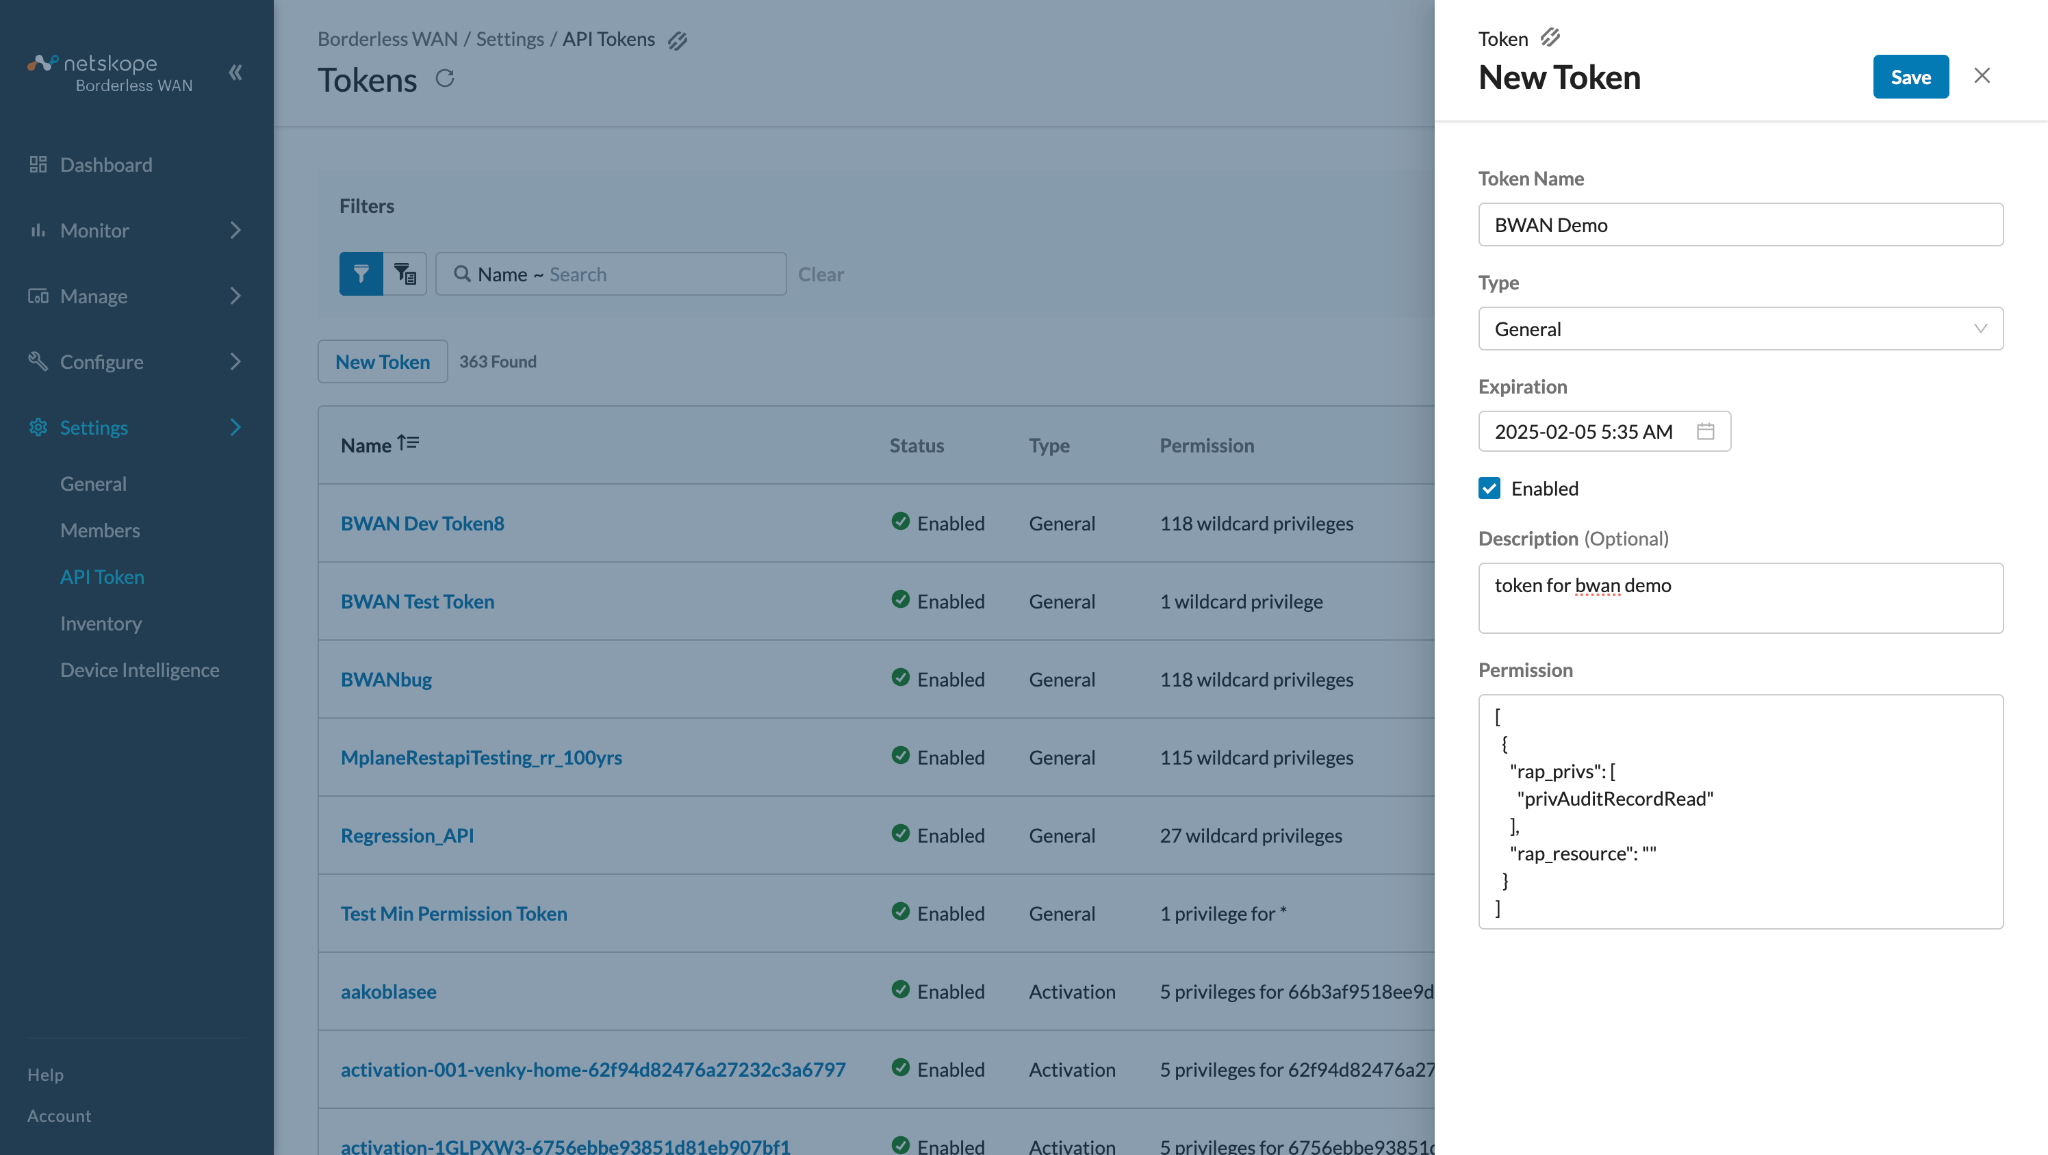Open Inventory under Settings
Viewport: 2048px width, 1155px height.
click(x=101, y=624)
